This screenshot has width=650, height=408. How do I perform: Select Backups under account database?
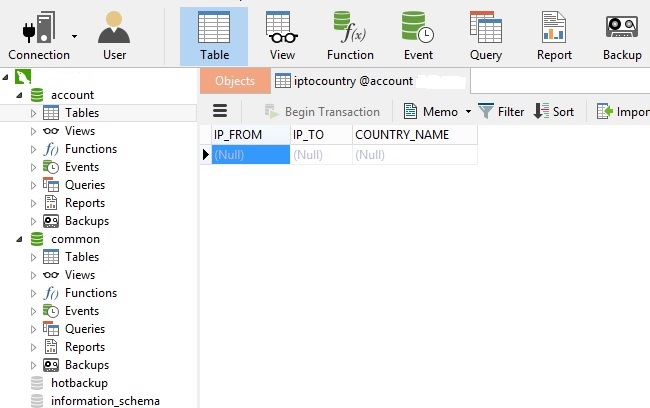point(87,221)
